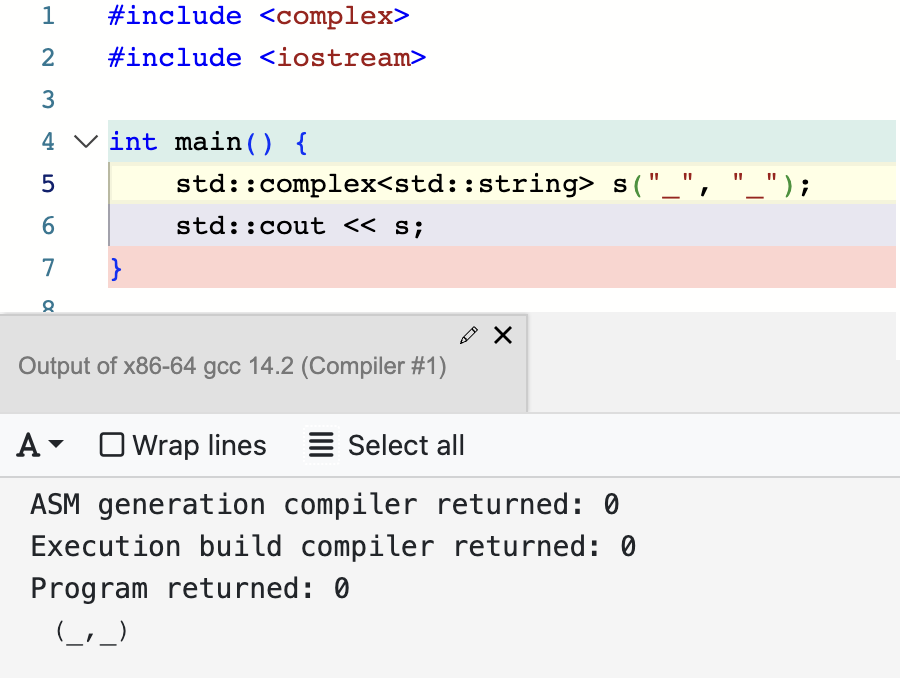Enable the Wrap lines checkbox
The height and width of the screenshot is (678, 900).
111,445
